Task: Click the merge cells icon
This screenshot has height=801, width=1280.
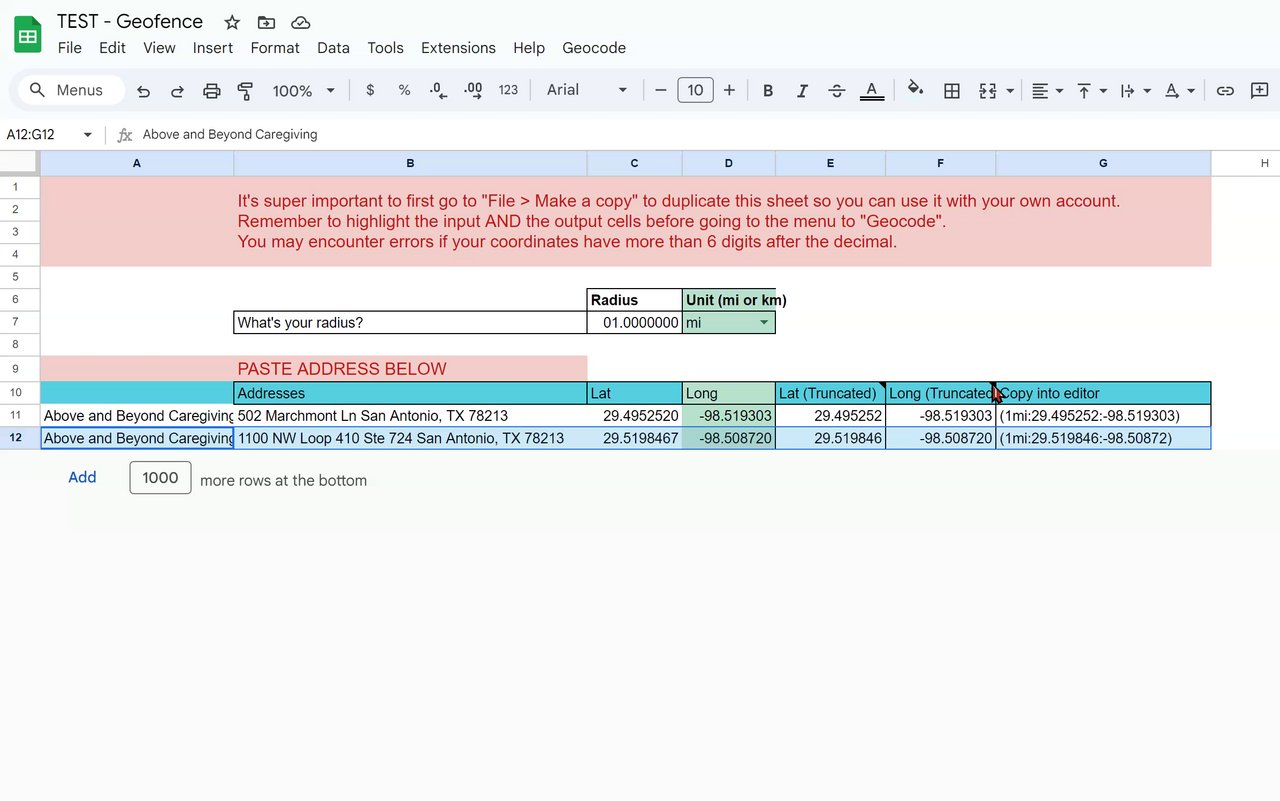Action: (988, 90)
